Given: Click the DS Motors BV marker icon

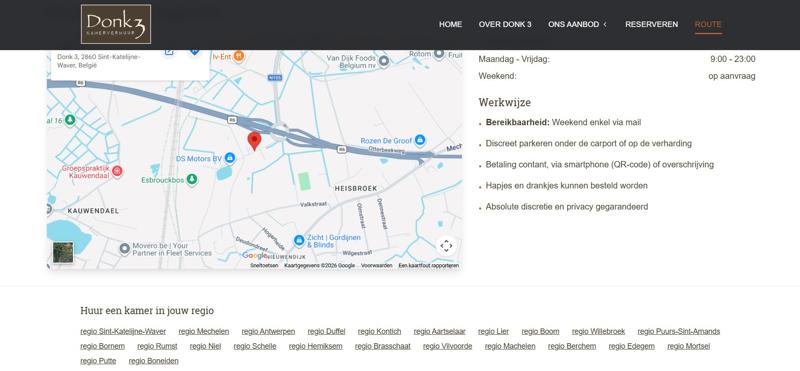Looking at the screenshot, I should point(230,158).
